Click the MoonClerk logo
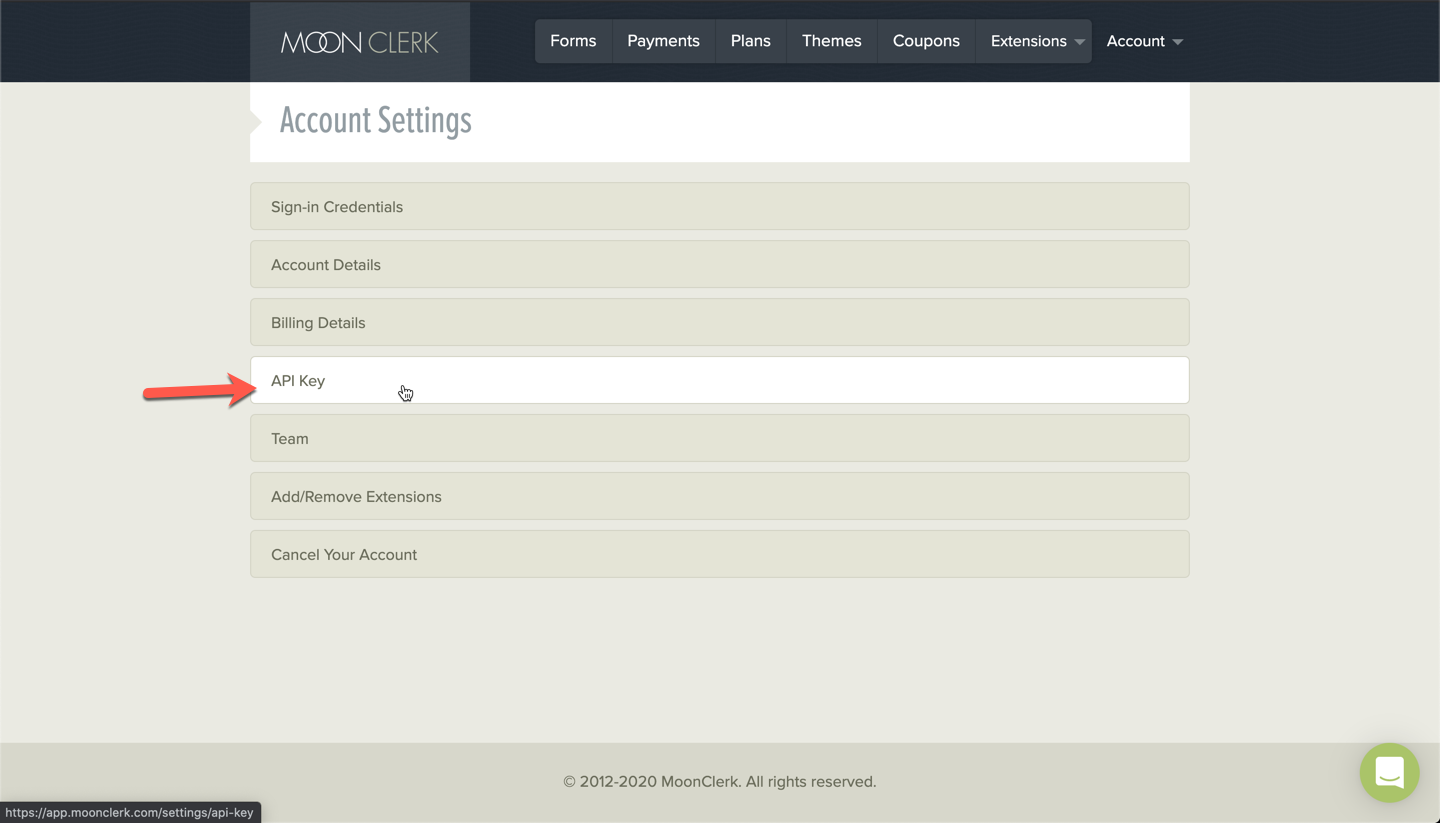1440x823 pixels. coord(360,42)
